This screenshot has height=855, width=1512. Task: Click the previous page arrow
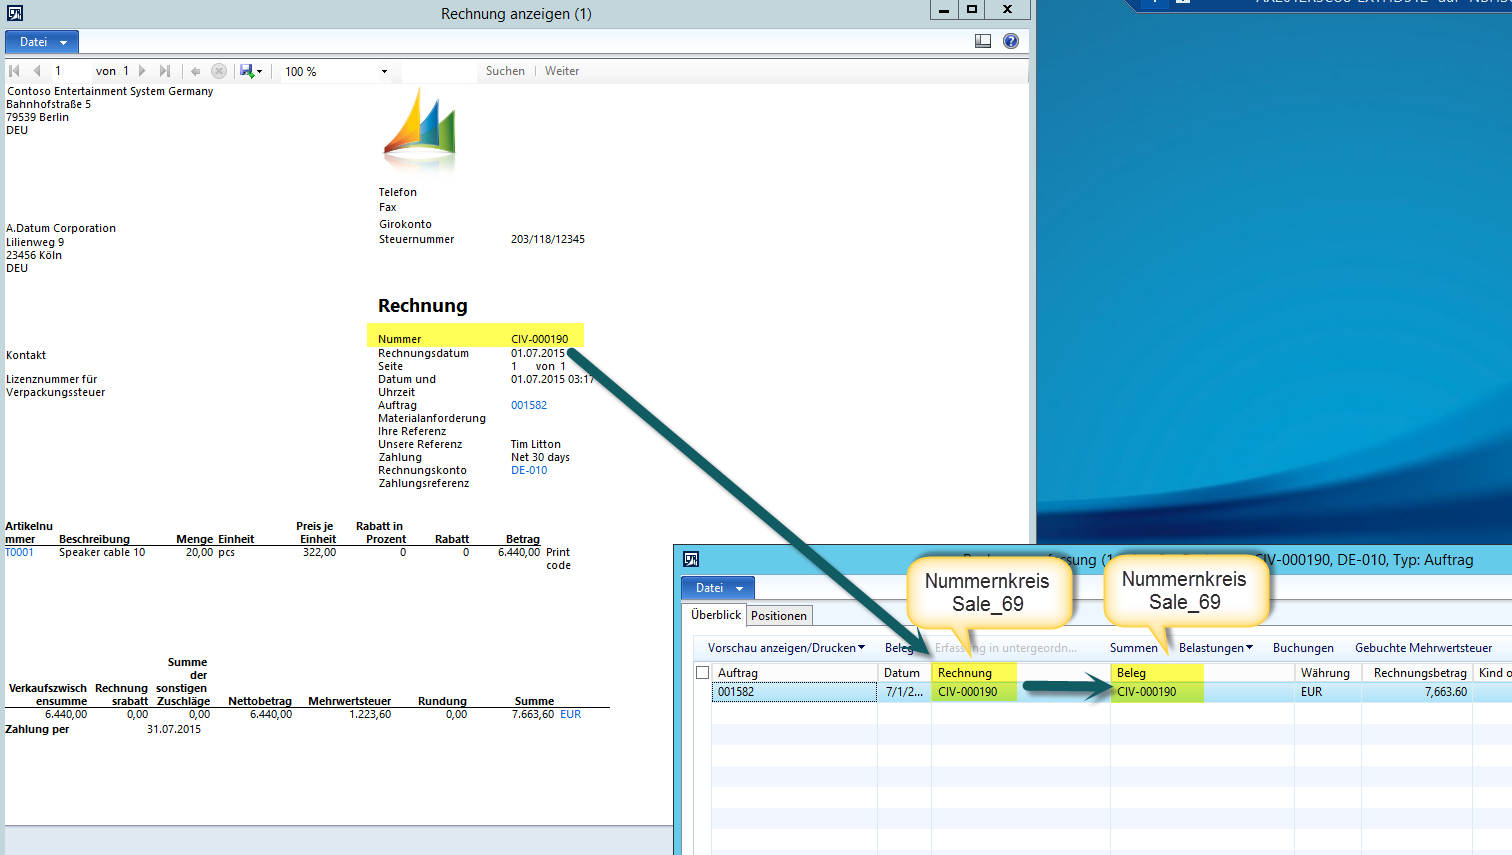tap(37, 71)
